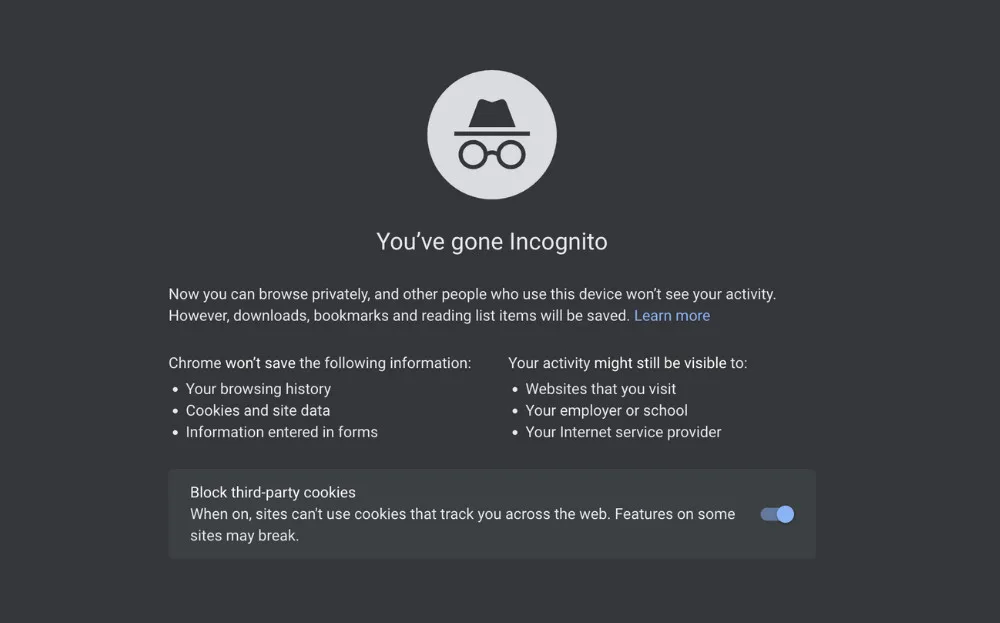Image resolution: width=1000 pixels, height=623 pixels.
Task: Select the "Your Internet service provider" bullet item
Action: (x=623, y=433)
